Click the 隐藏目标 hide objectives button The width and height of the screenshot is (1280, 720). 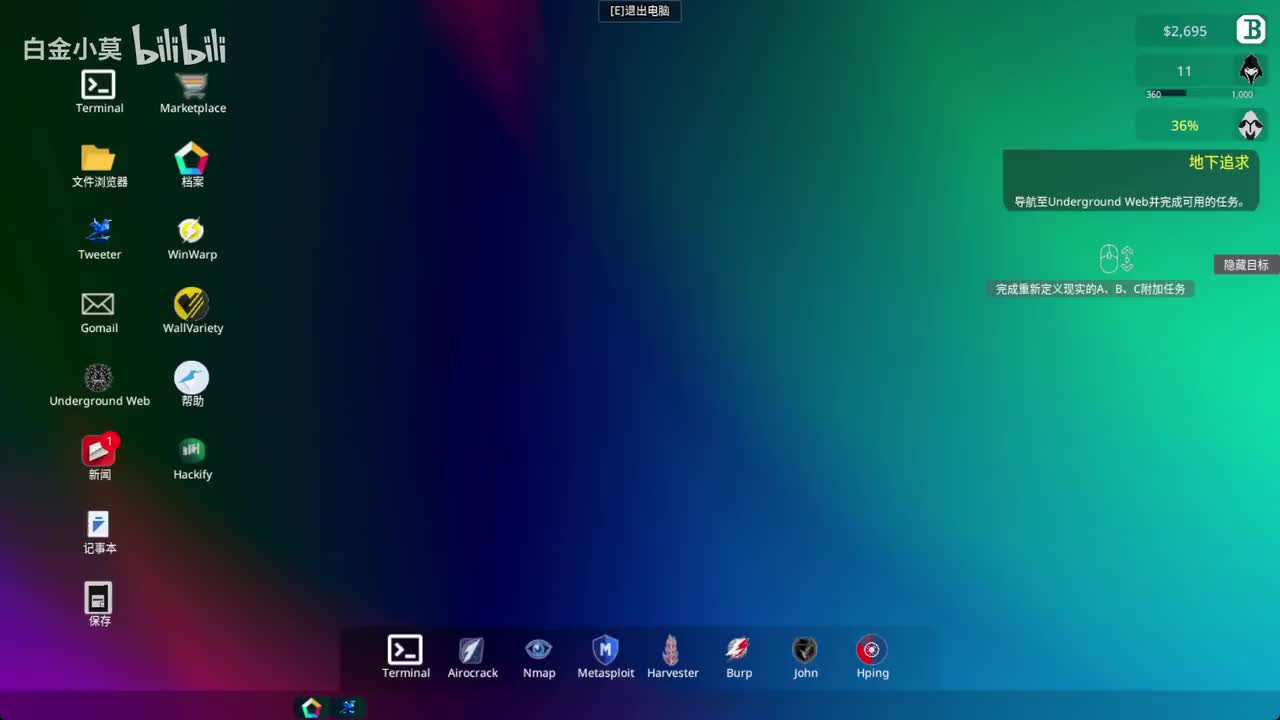point(1246,265)
